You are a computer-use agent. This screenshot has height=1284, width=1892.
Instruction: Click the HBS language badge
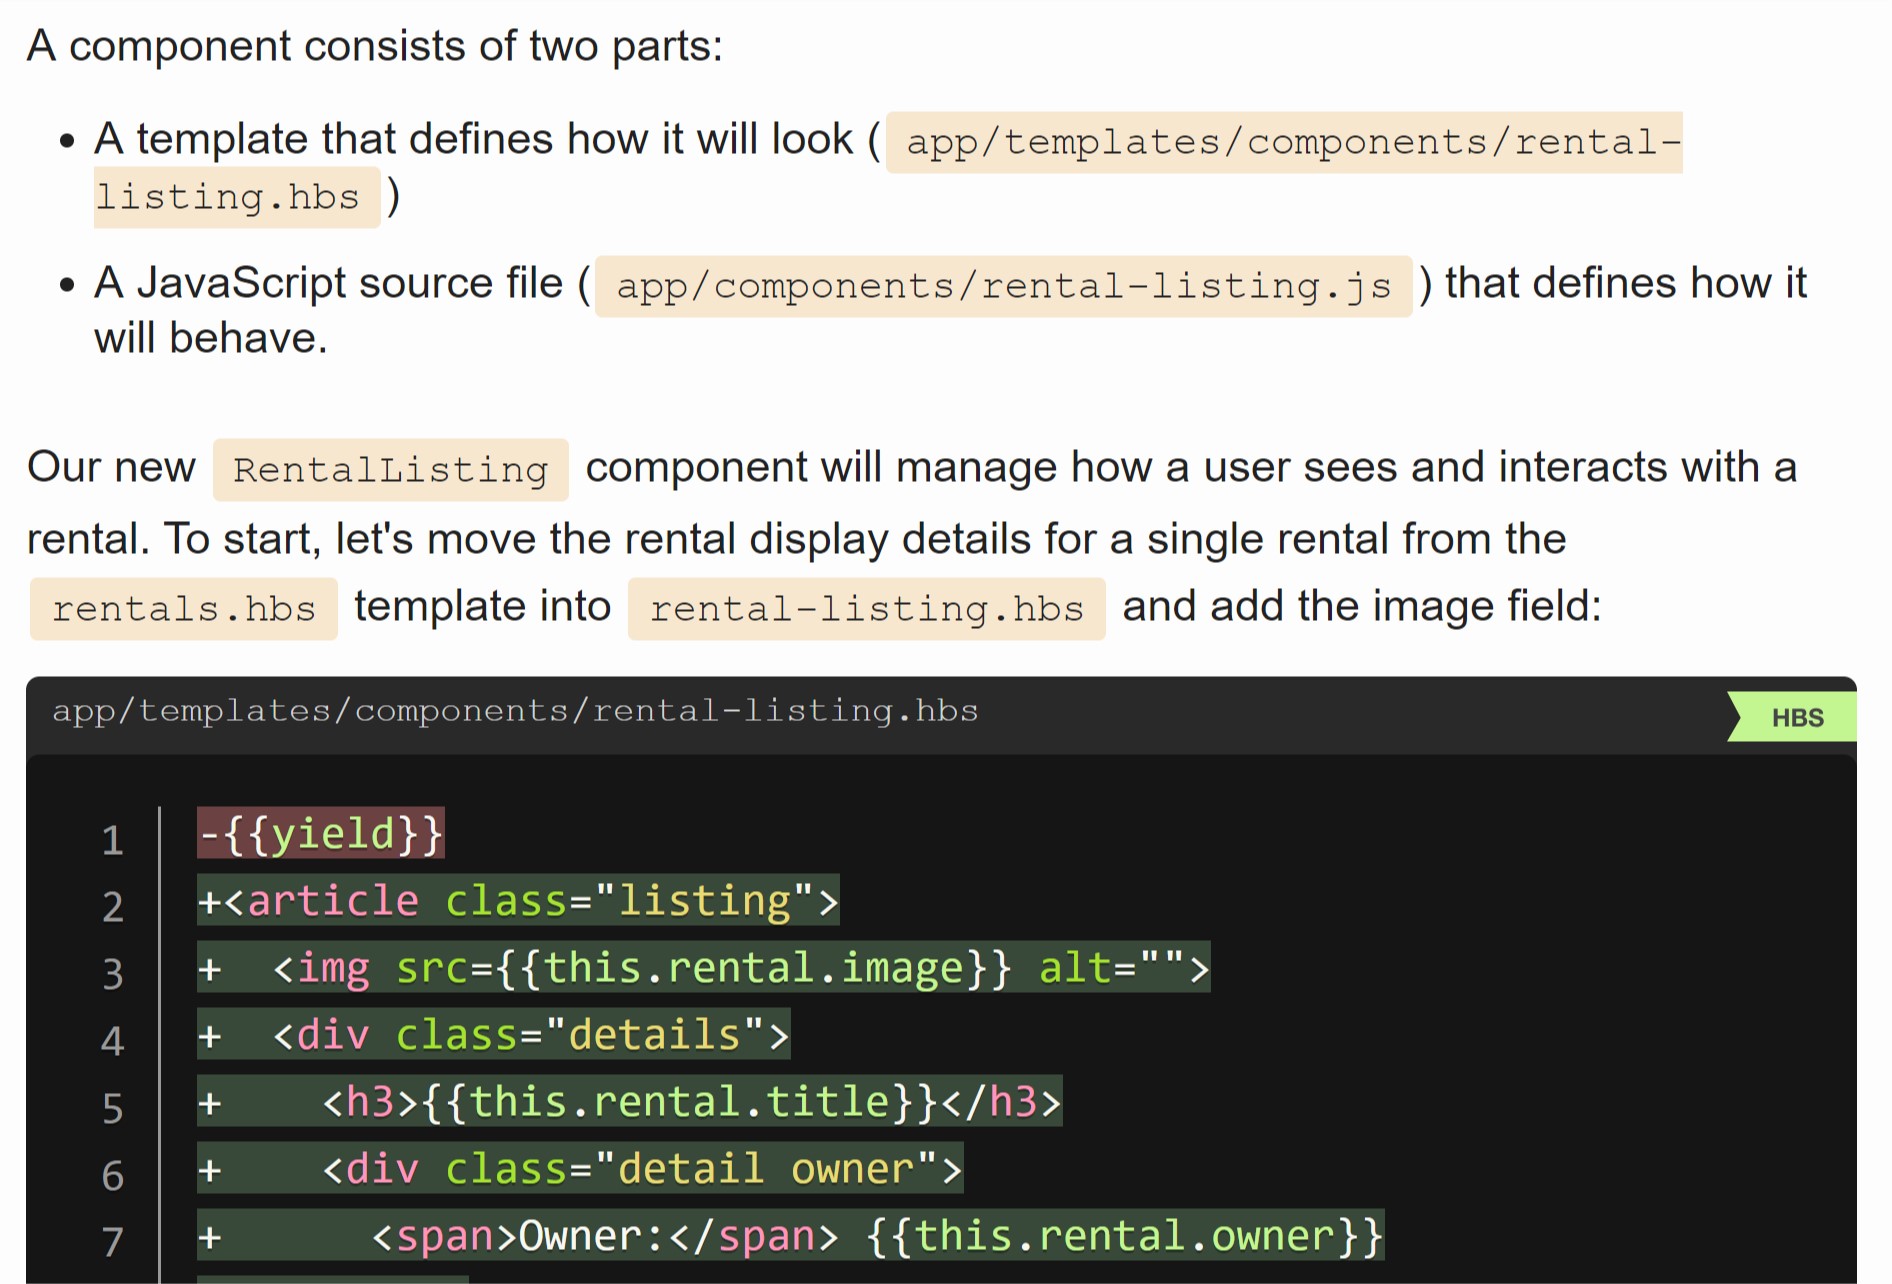[x=1796, y=716]
